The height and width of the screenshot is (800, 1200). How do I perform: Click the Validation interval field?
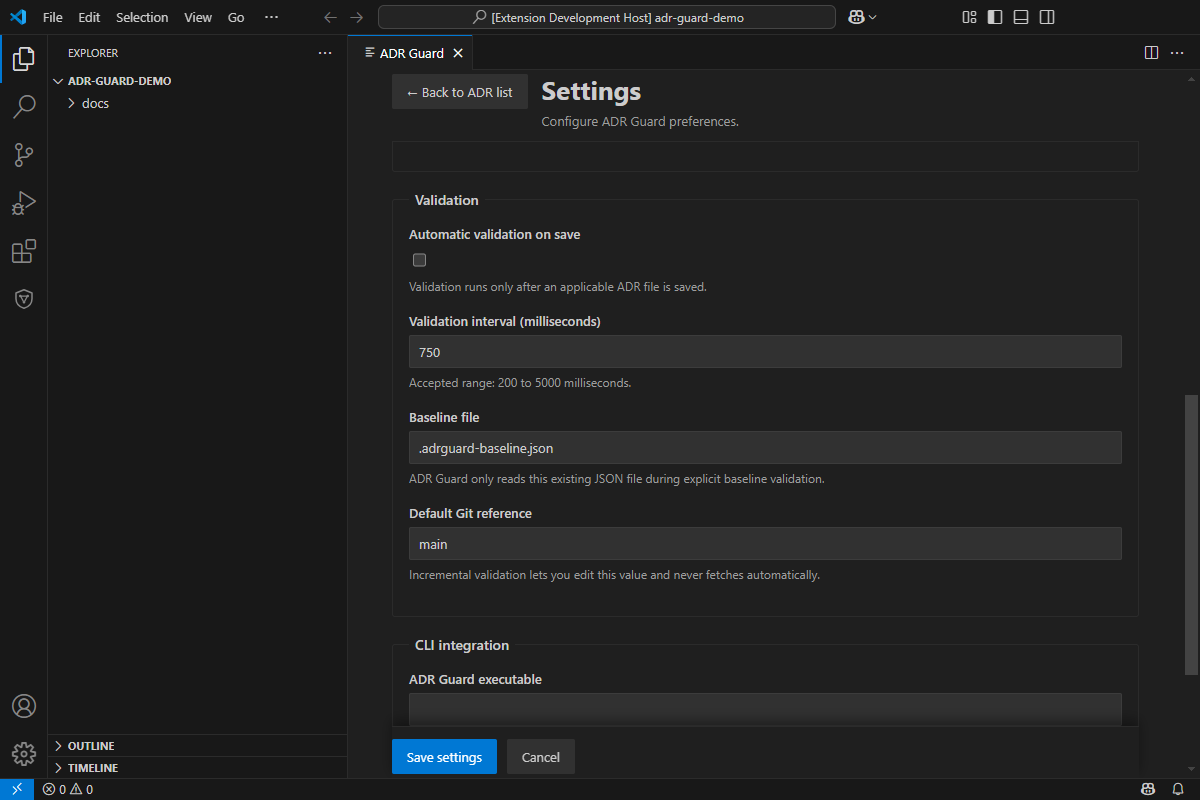coord(765,352)
